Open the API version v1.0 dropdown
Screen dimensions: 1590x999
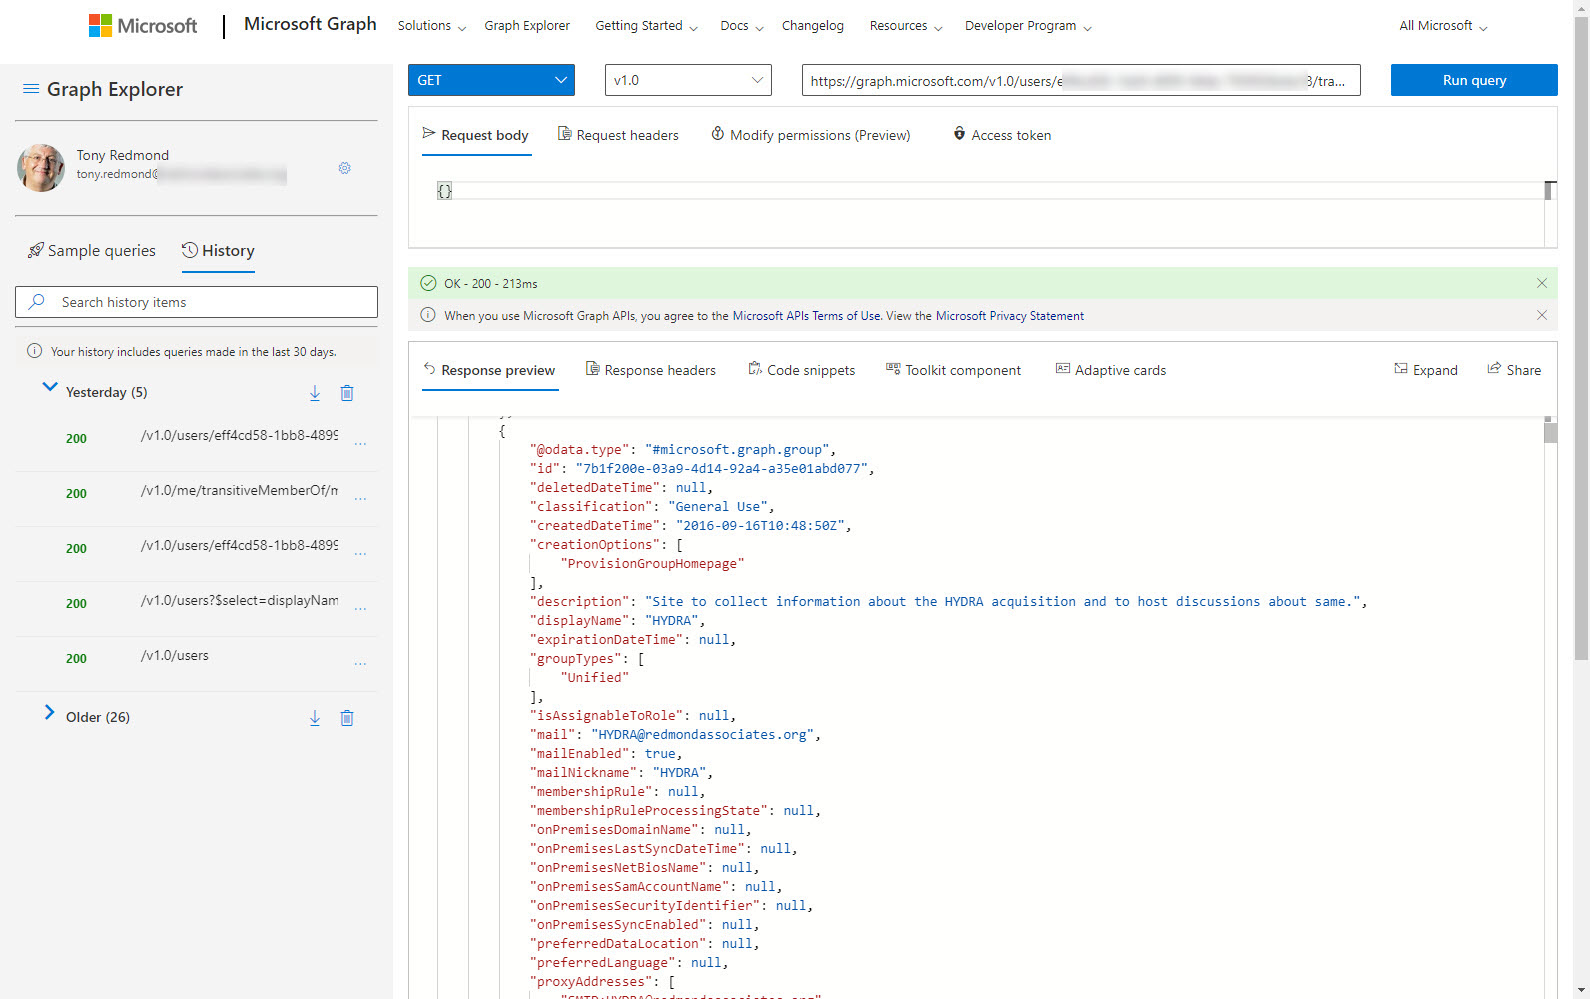(x=688, y=80)
